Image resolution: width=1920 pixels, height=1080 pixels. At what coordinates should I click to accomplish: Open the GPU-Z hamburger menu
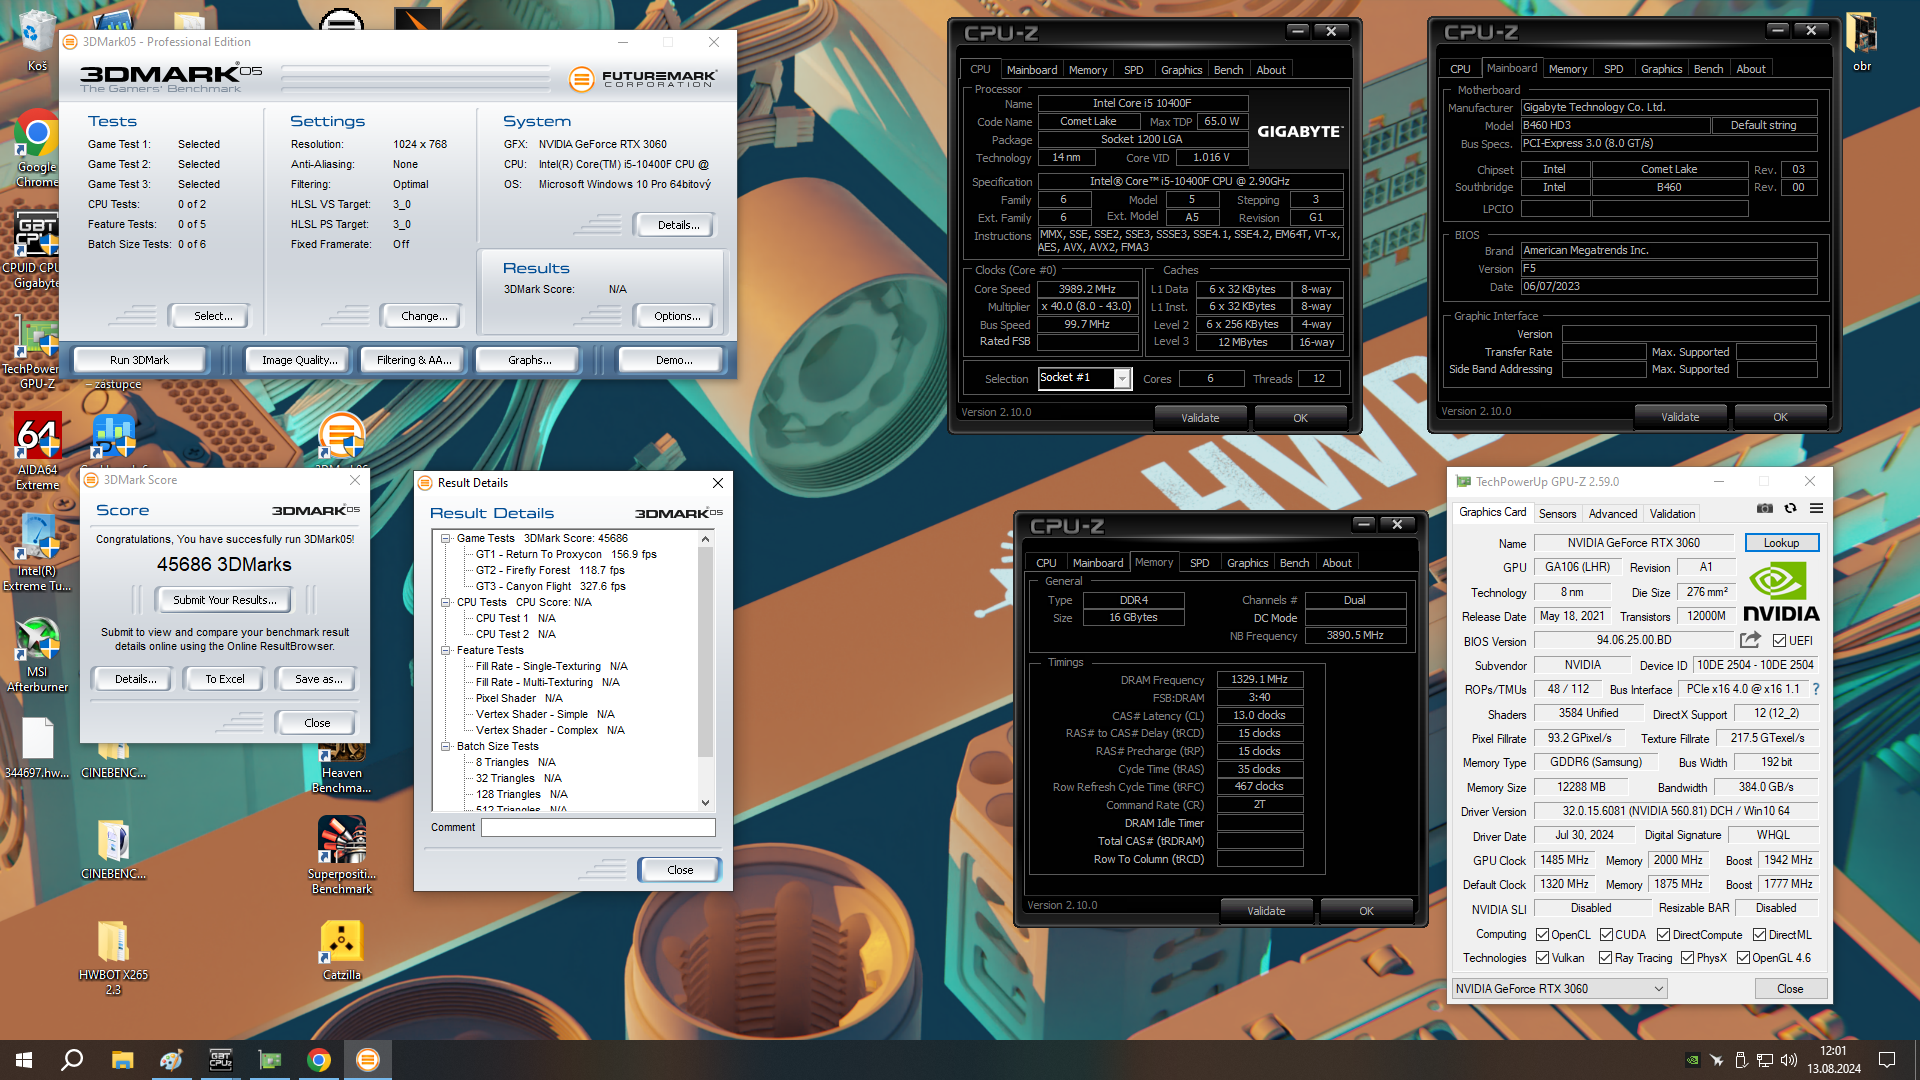pyautogui.click(x=1816, y=509)
